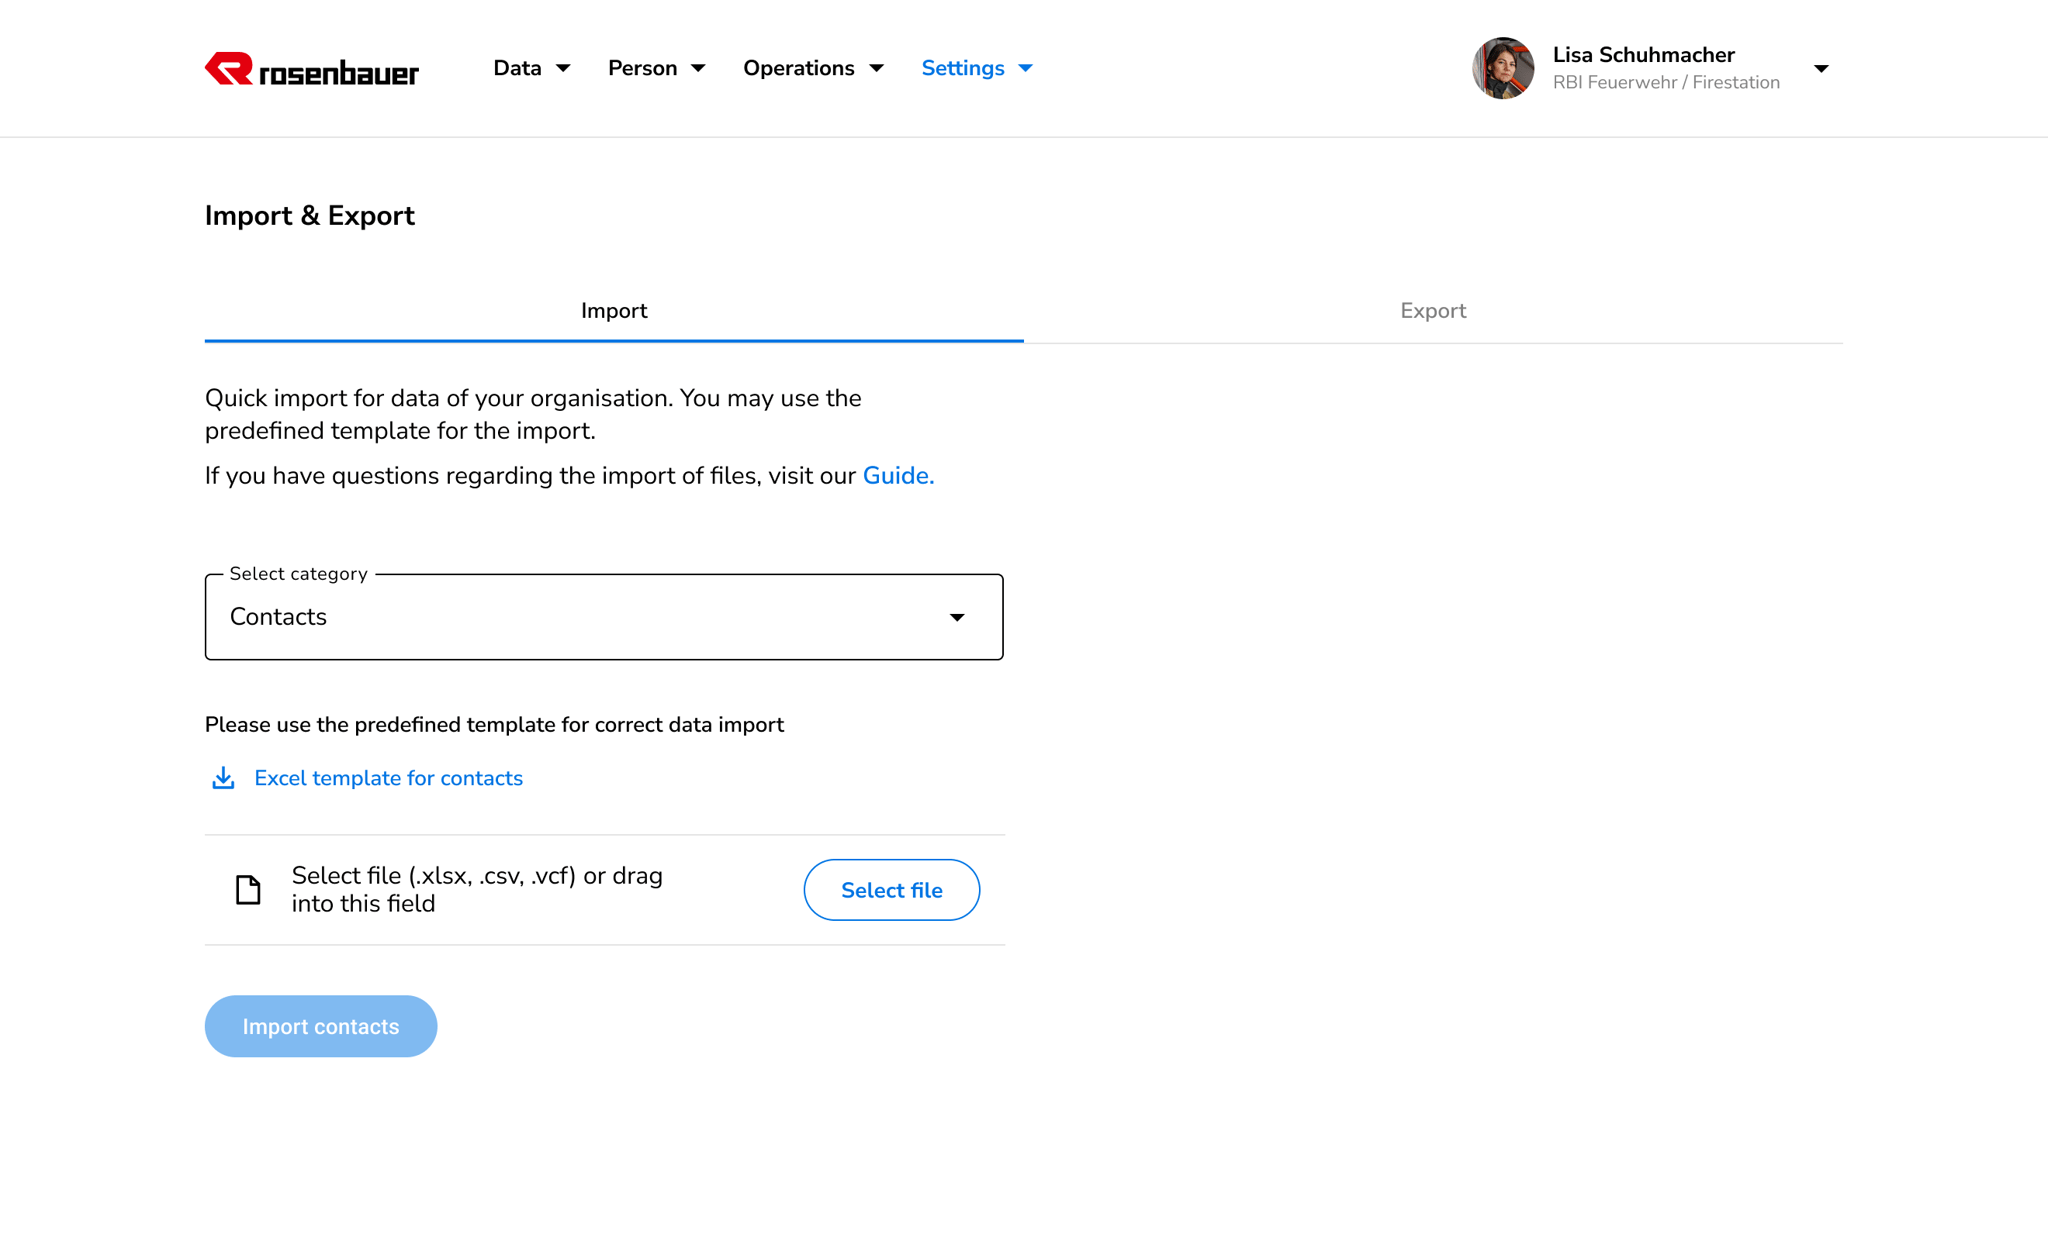Click the Lisa Schuhmacher user name
The height and width of the screenshot is (1248, 2048).
[1643, 55]
